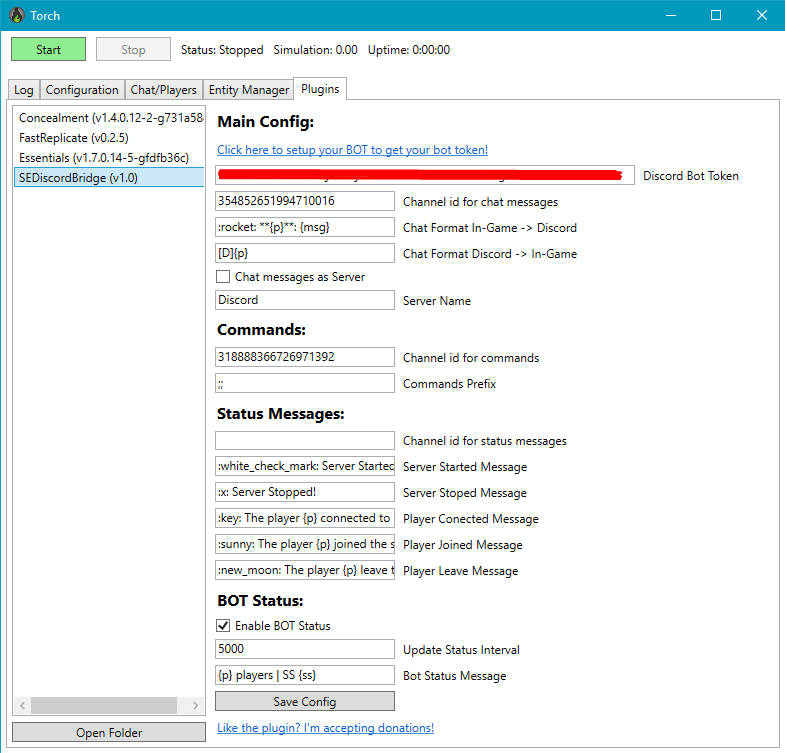Click the 'Status: Stopped' text
Viewport: 785px width, 753px height.
222,50
